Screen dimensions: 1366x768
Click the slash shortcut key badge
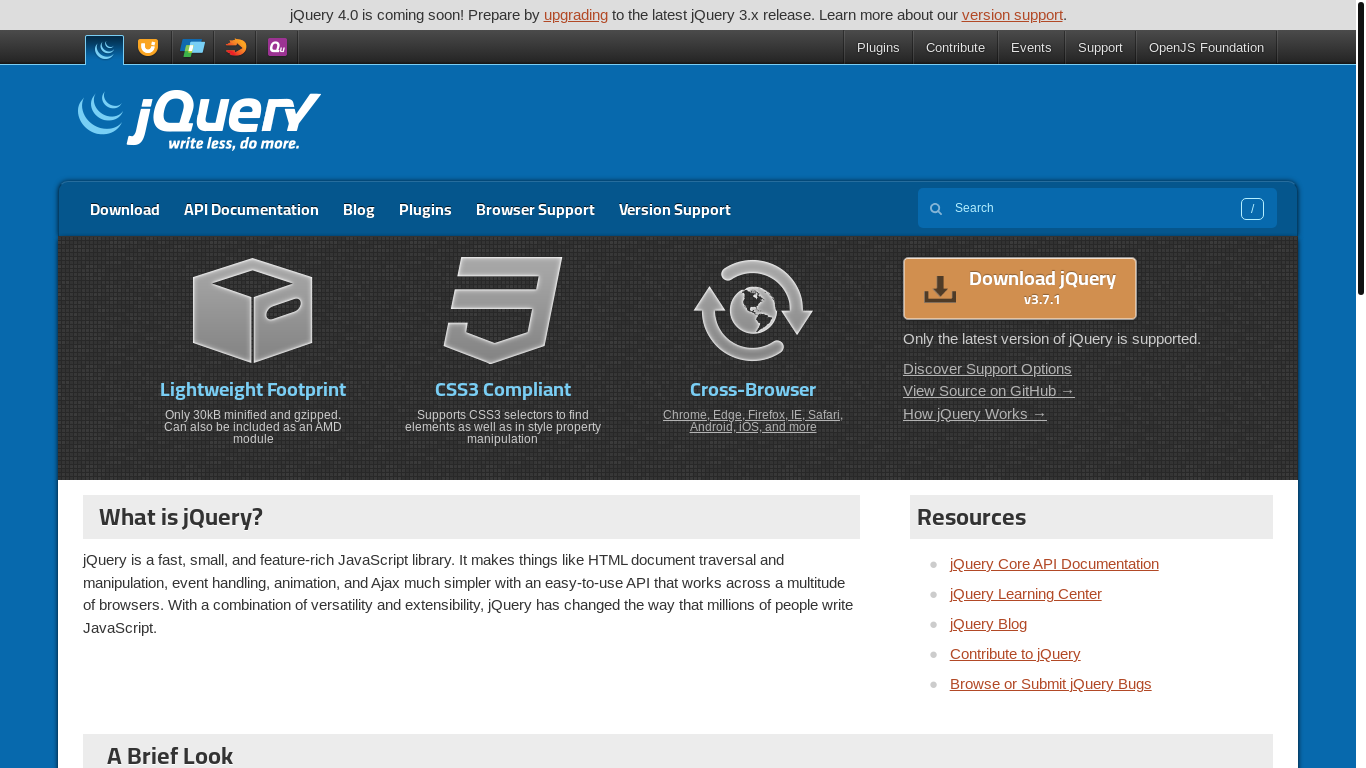tap(1252, 209)
